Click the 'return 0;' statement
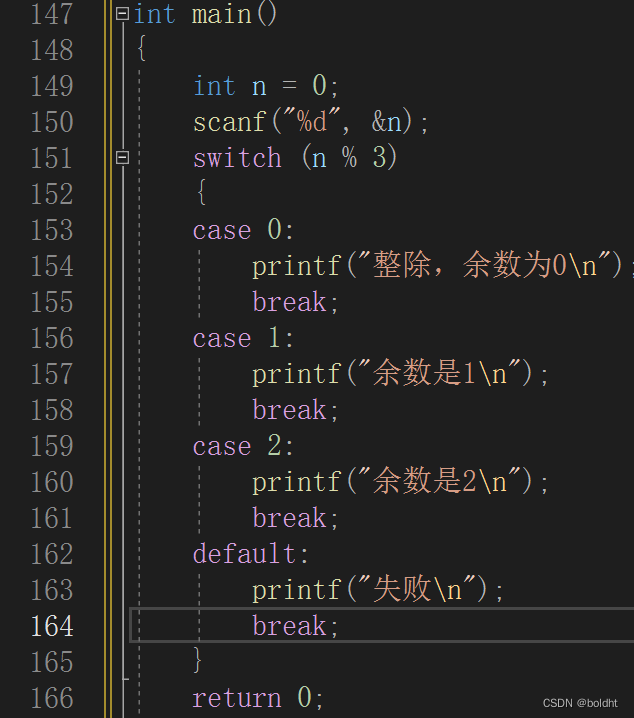Image resolution: width=634 pixels, height=718 pixels. (x=258, y=698)
